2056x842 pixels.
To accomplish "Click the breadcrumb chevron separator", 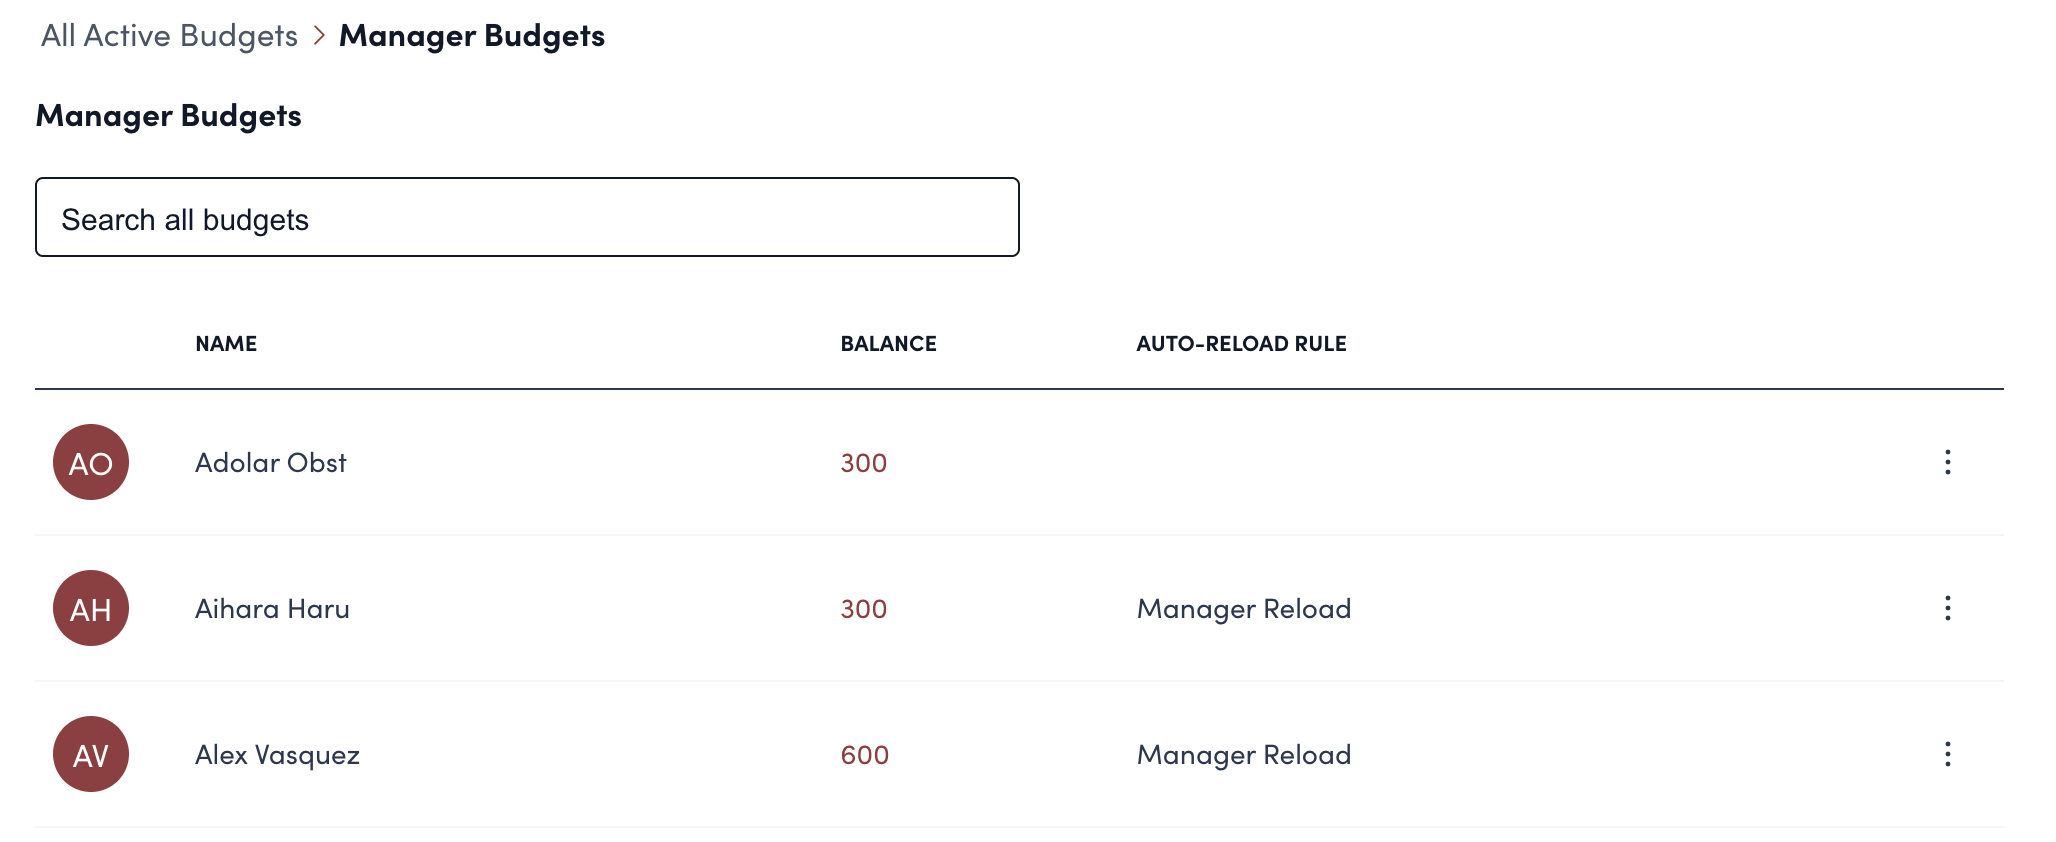I will (x=319, y=36).
